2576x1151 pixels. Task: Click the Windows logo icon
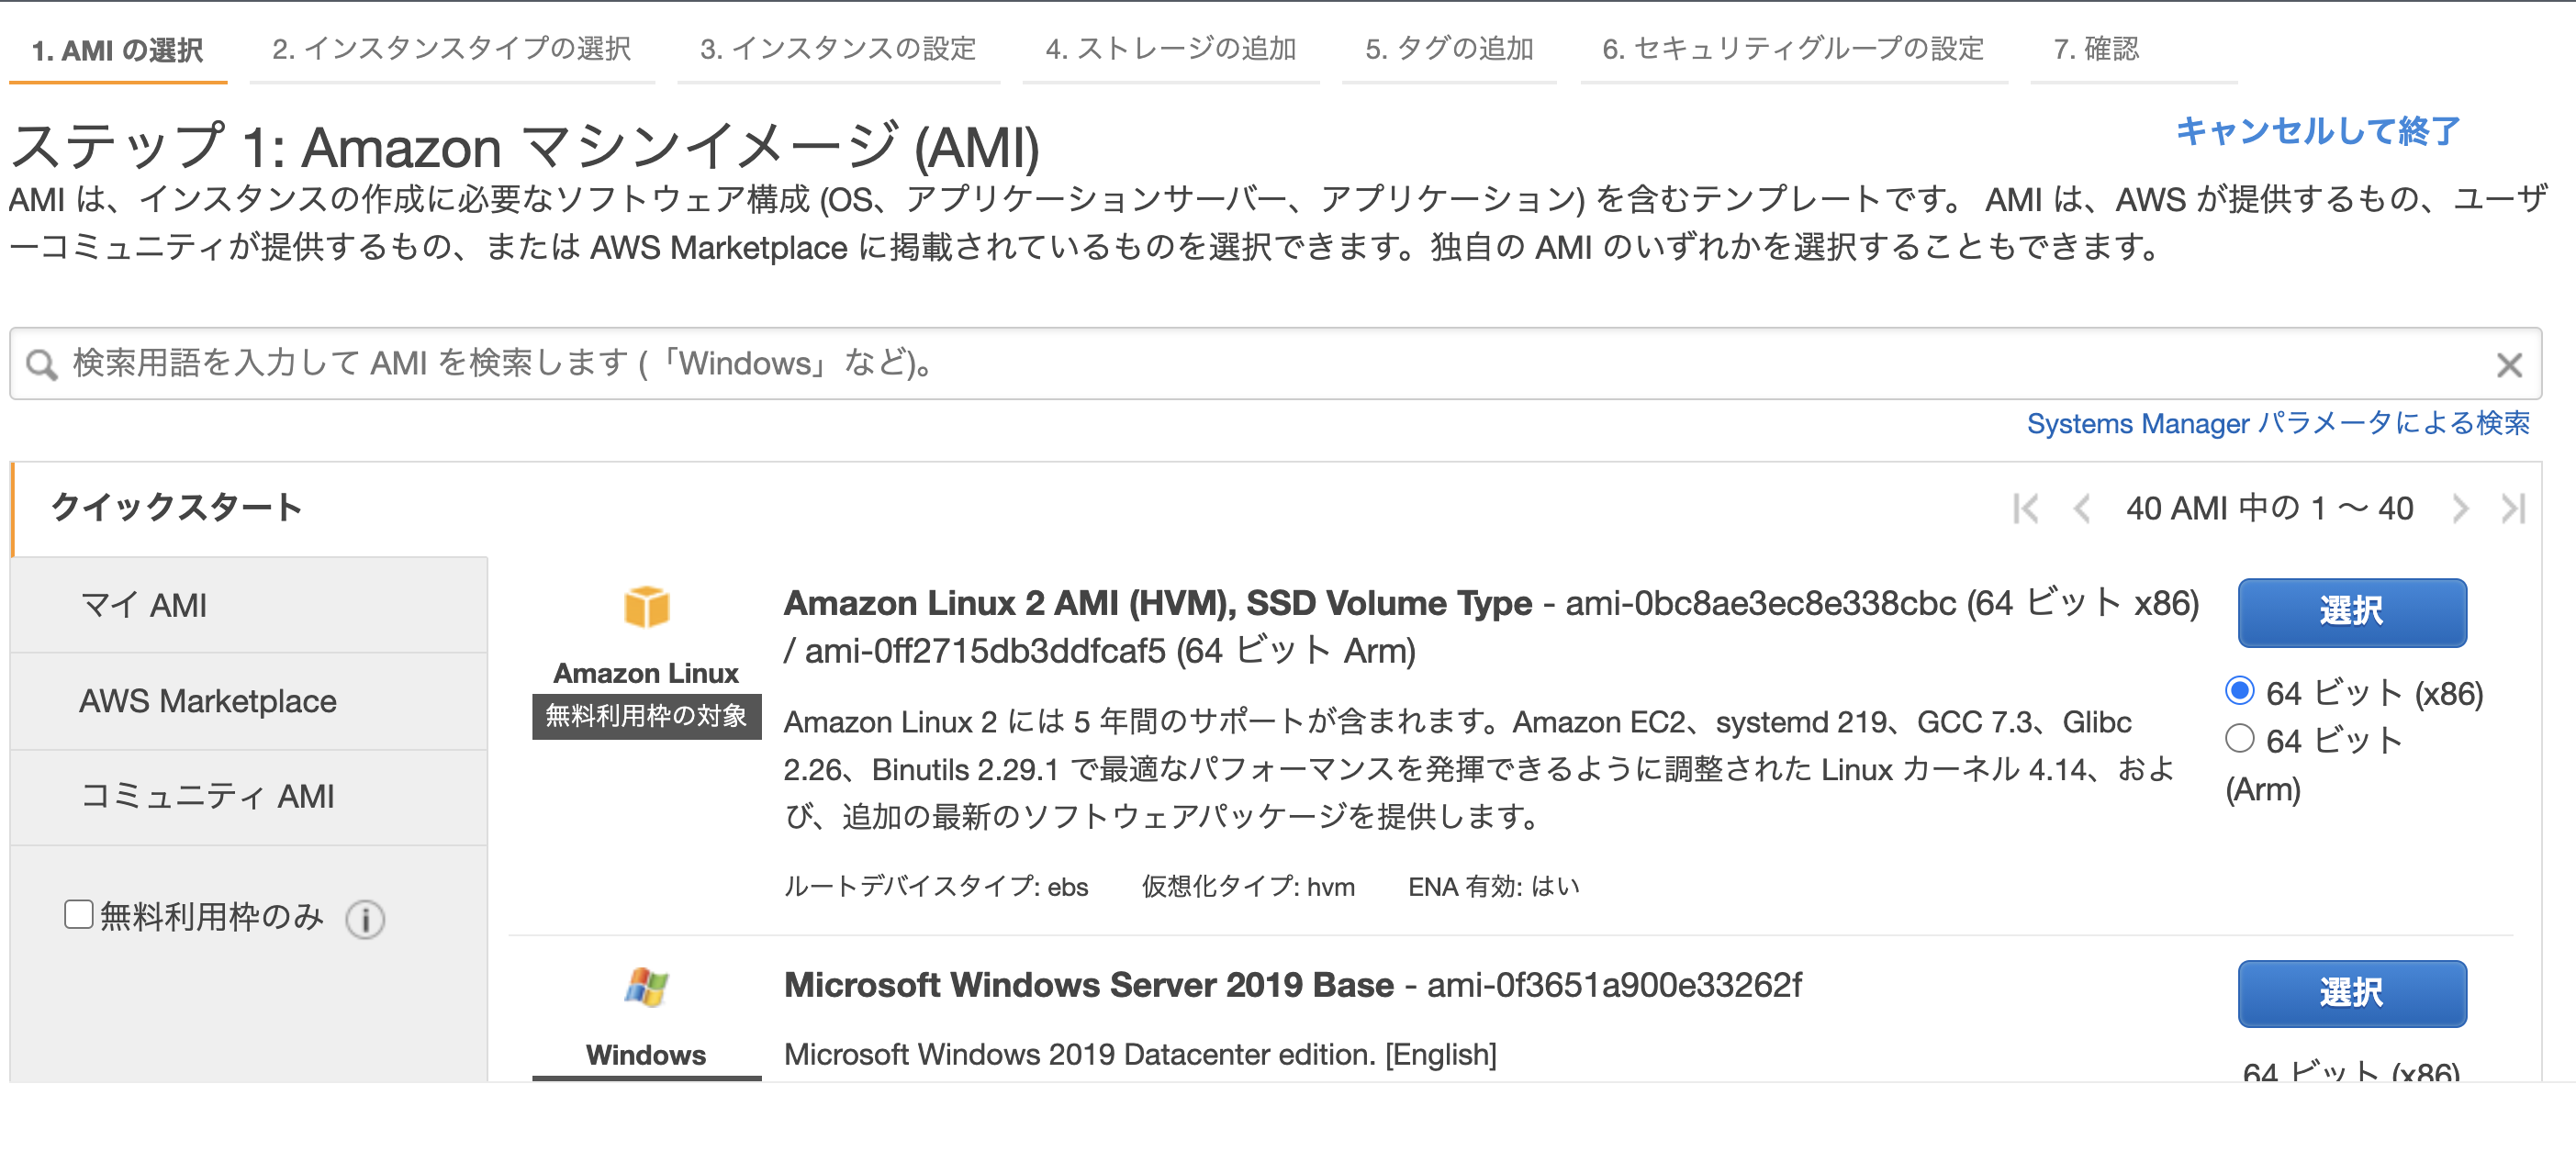[646, 987]
